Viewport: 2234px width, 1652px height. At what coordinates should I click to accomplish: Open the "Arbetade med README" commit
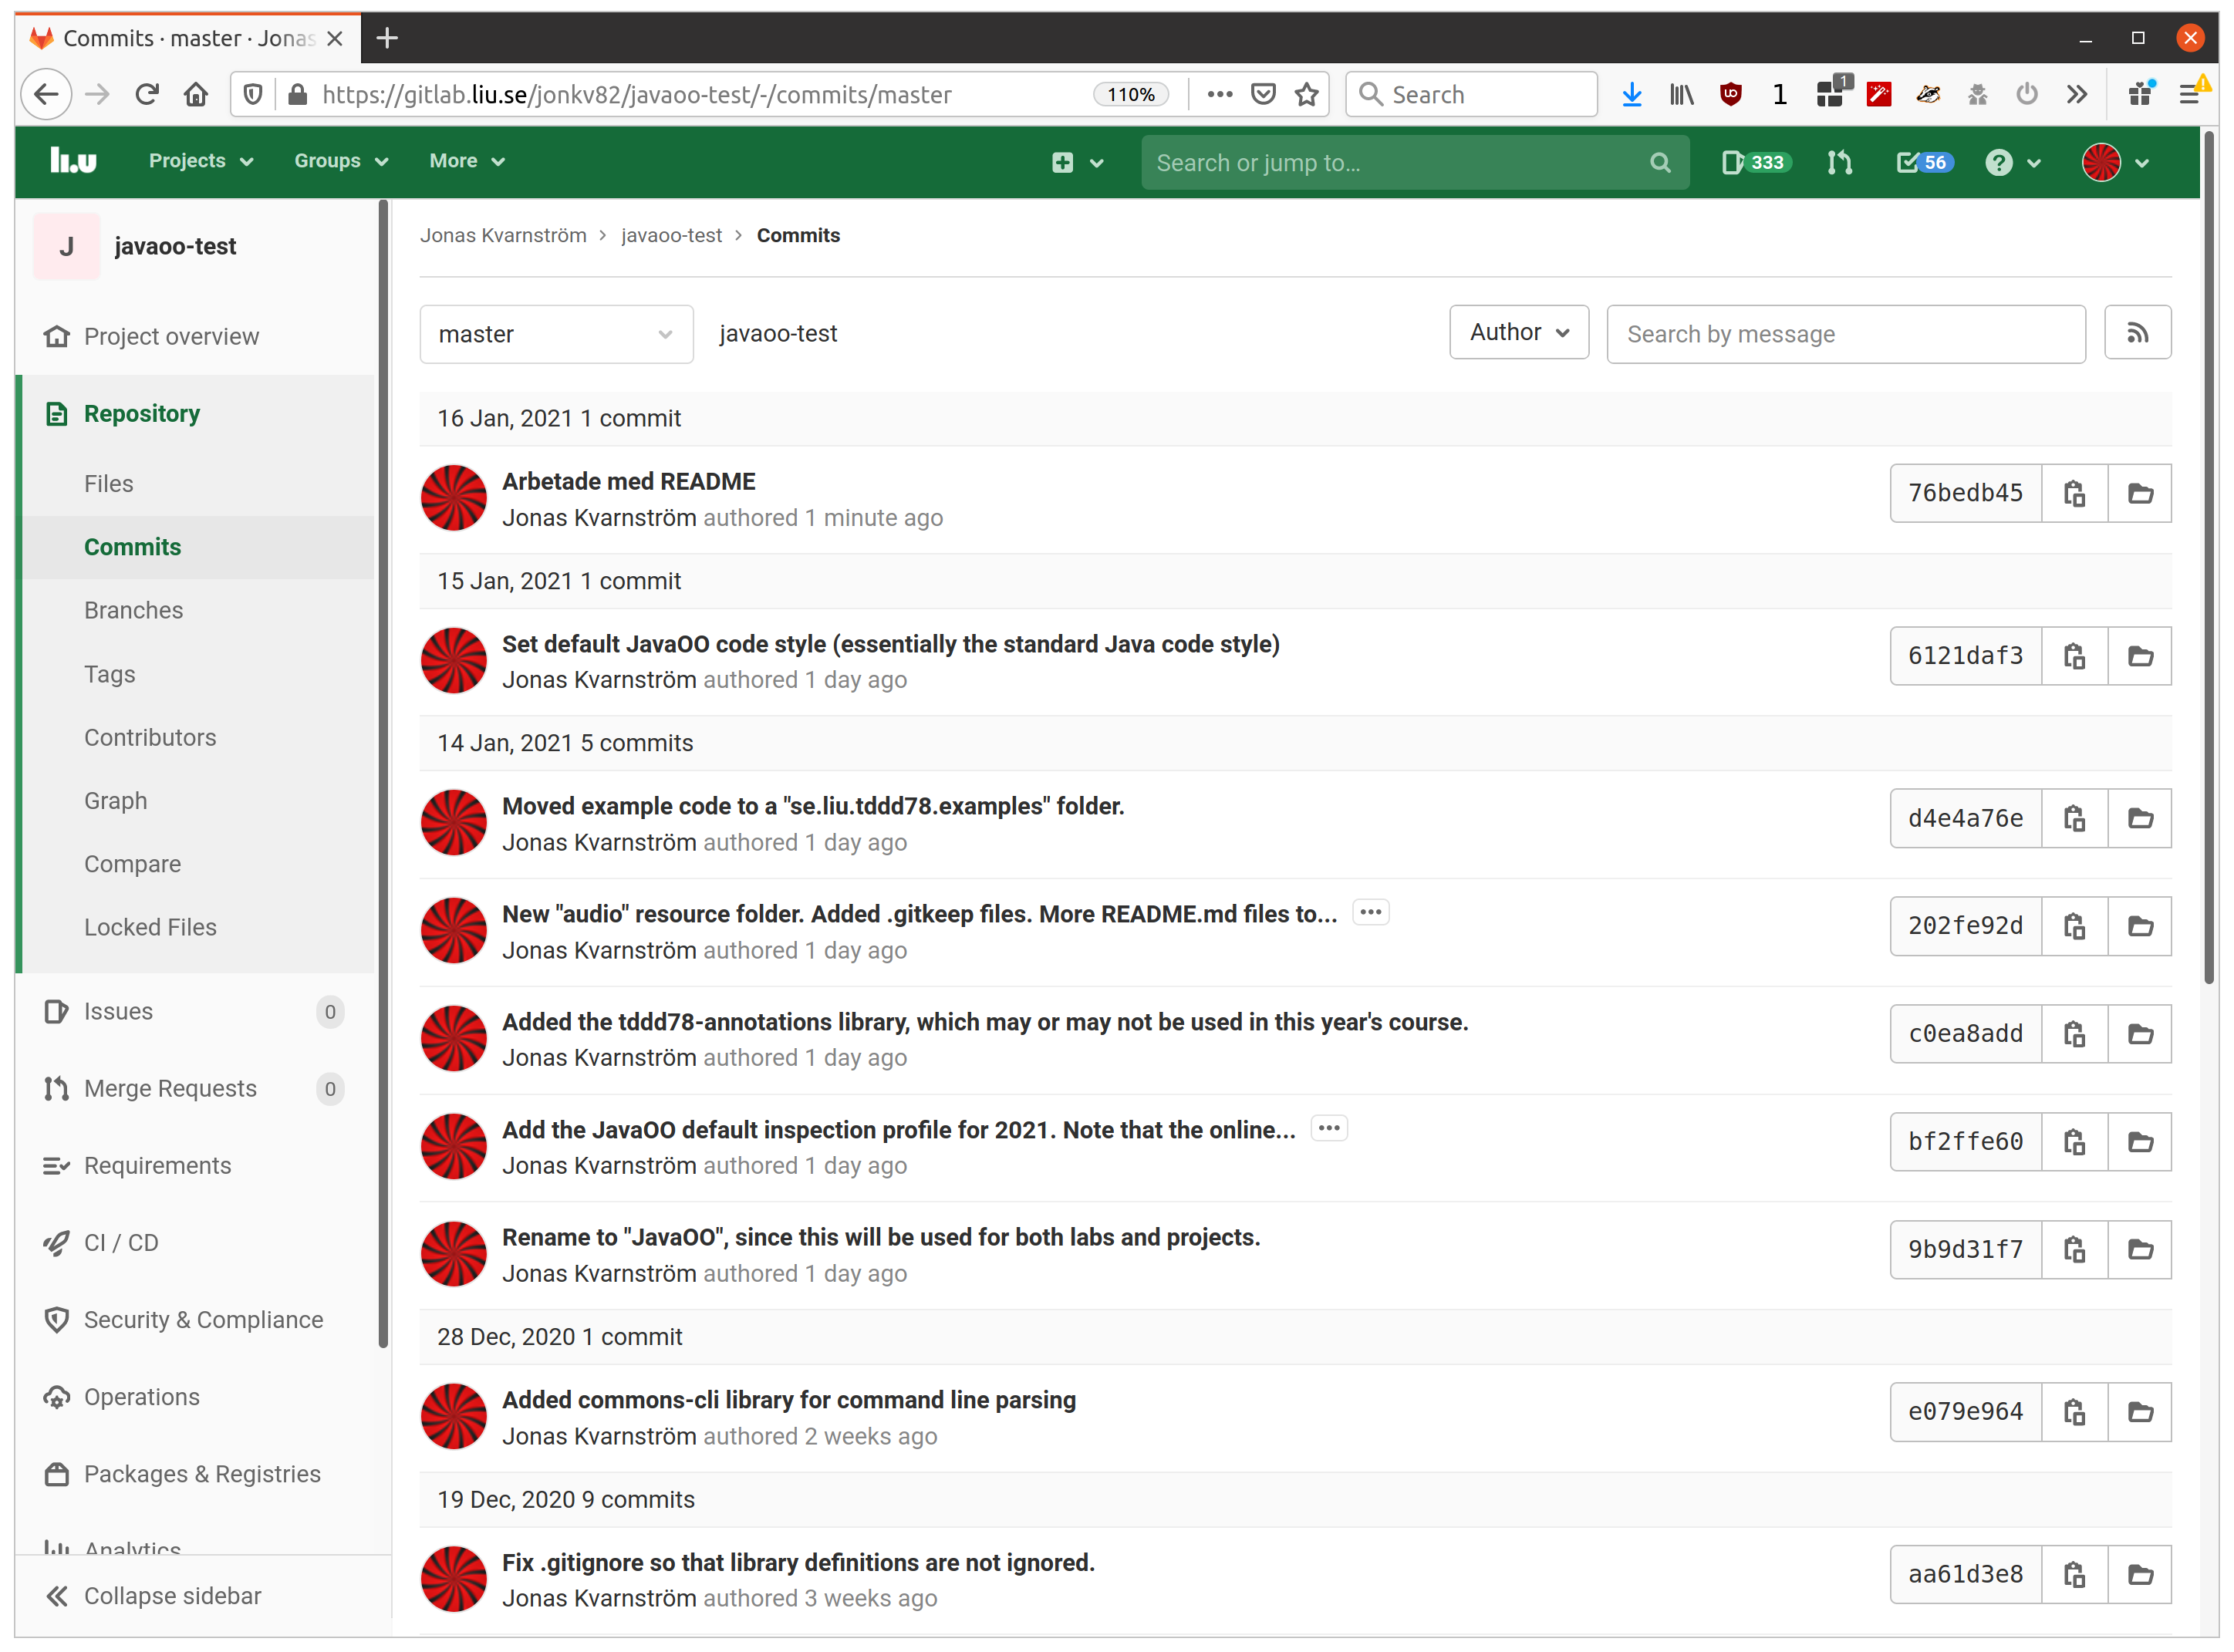pos(628,481)
